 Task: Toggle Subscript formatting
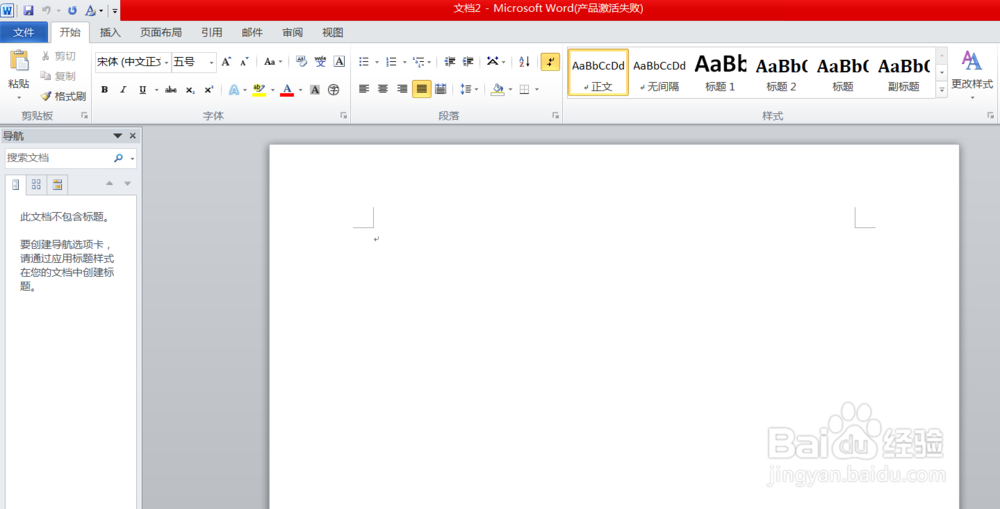tap(190, 90)
